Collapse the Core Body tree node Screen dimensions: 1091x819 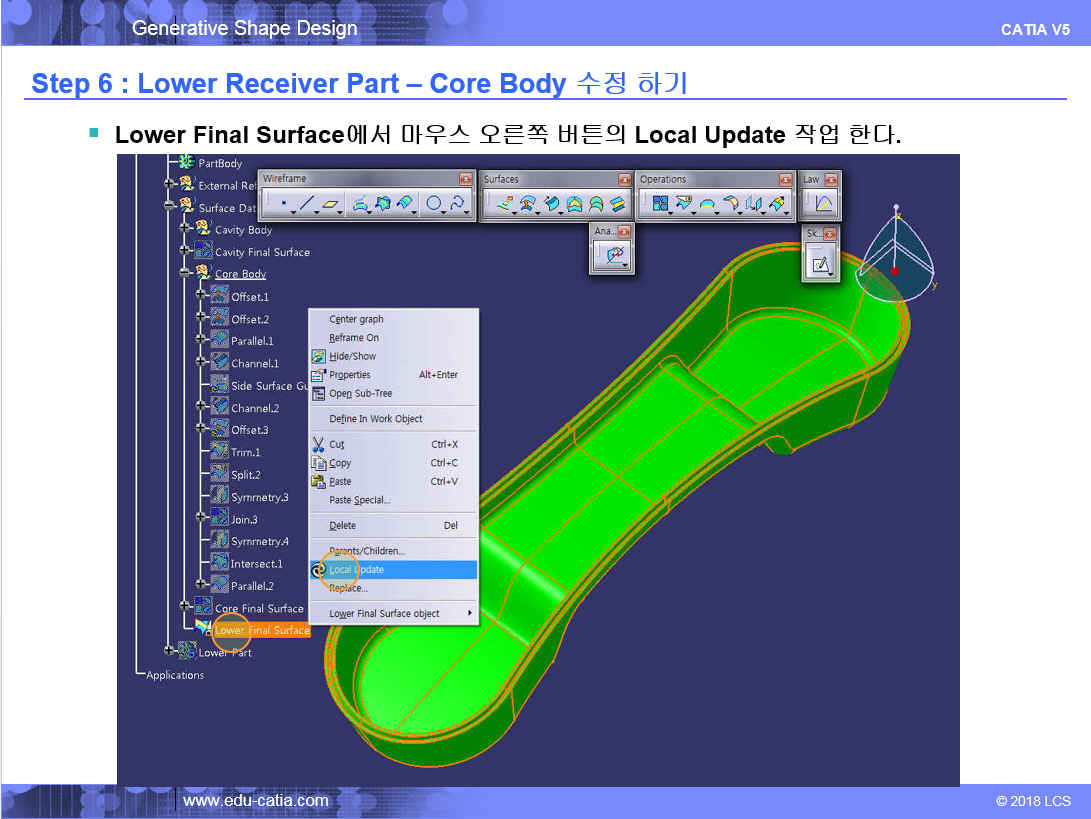[186, 273]
